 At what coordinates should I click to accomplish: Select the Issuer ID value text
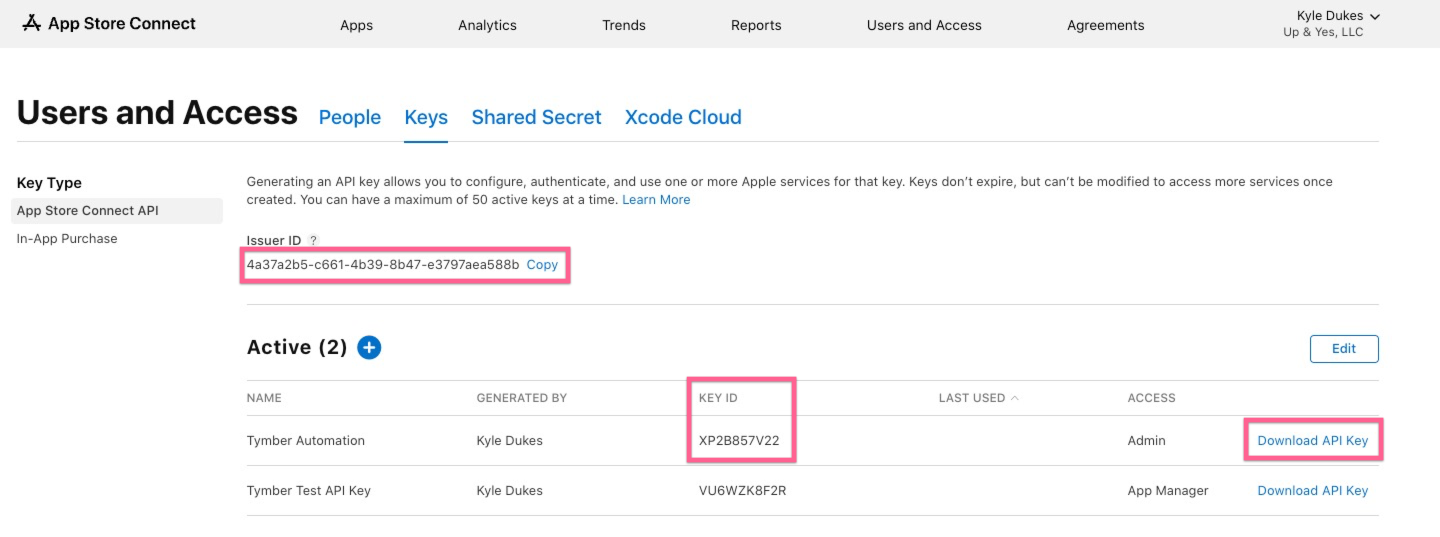point(383,265)
